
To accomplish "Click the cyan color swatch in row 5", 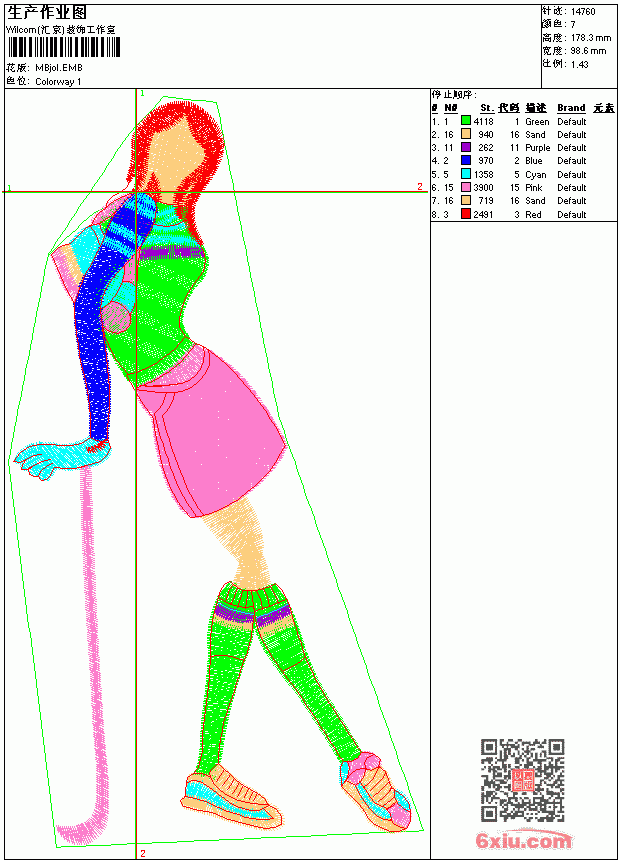I will pos(466,174).
